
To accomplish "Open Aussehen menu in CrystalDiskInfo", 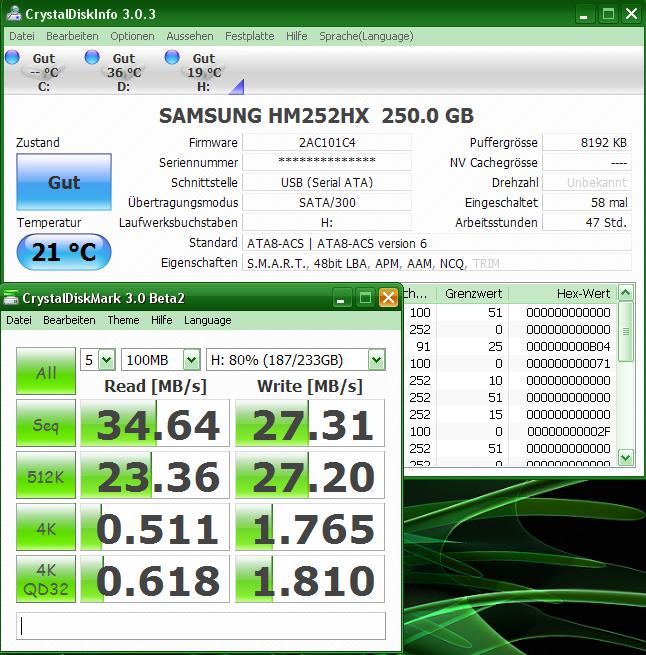I will click(x=190, y=36).
